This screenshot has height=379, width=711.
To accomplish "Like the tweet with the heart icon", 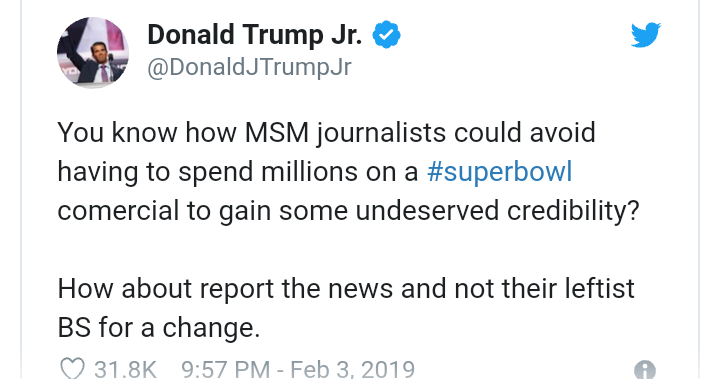I will pos(73,368).
